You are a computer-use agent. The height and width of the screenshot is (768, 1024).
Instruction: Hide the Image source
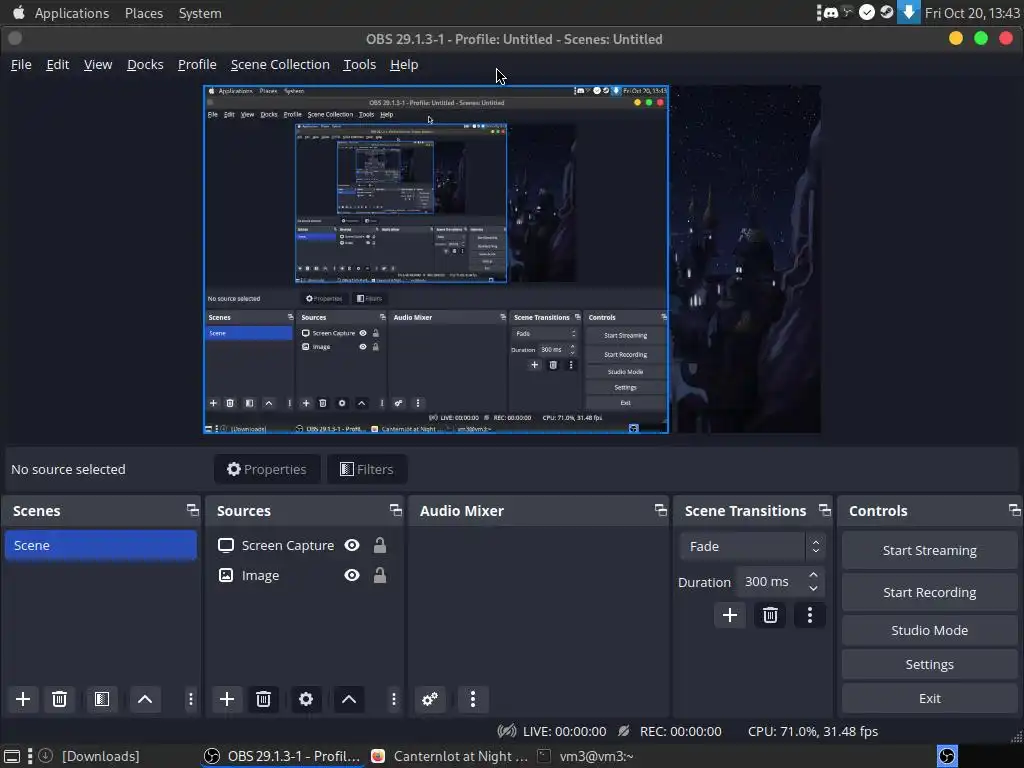352,575
